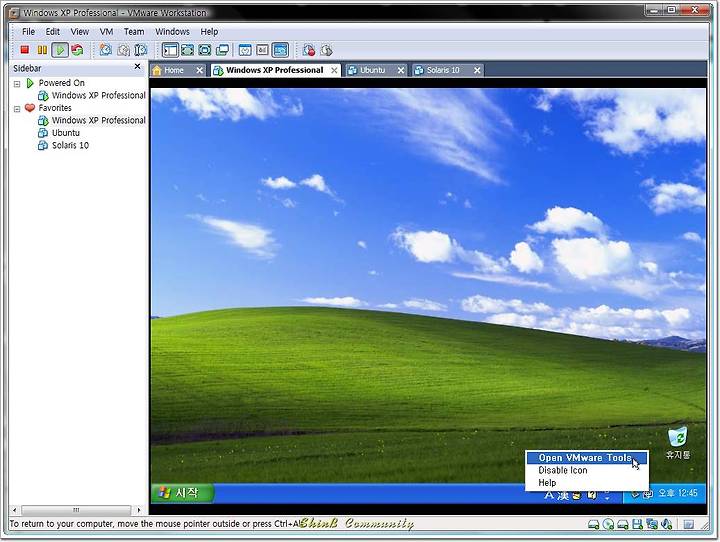The width and height of the screenshot is (720, 542).
Task: Click the sidebar horizontal scrollbar thumb
Action: 76,510
